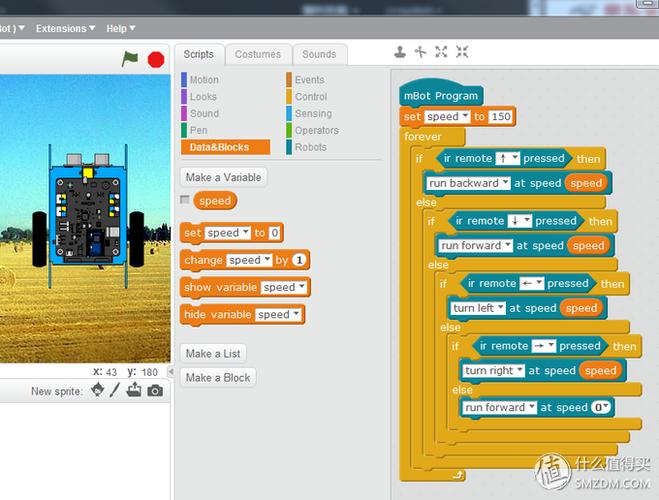Select the Shrink sprite tool
The image size is (659, 500).
pos(462,52)
